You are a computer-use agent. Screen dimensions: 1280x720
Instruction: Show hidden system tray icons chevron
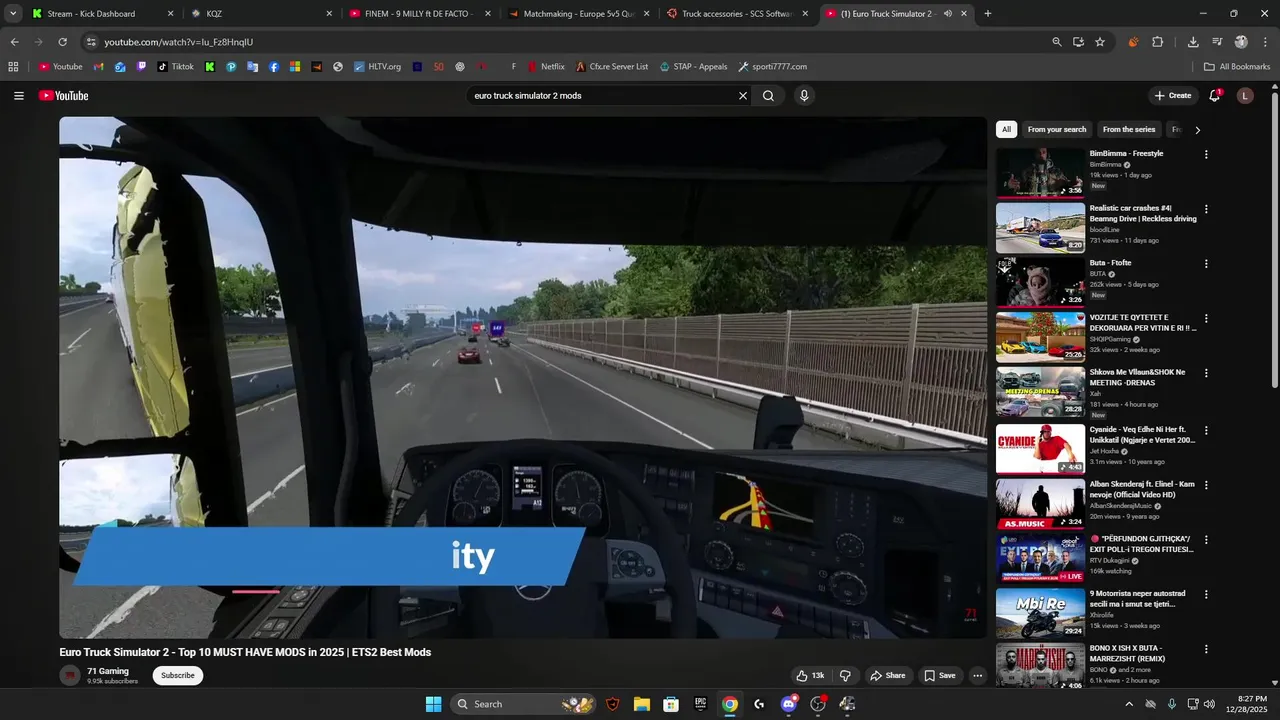(1129, 704)
